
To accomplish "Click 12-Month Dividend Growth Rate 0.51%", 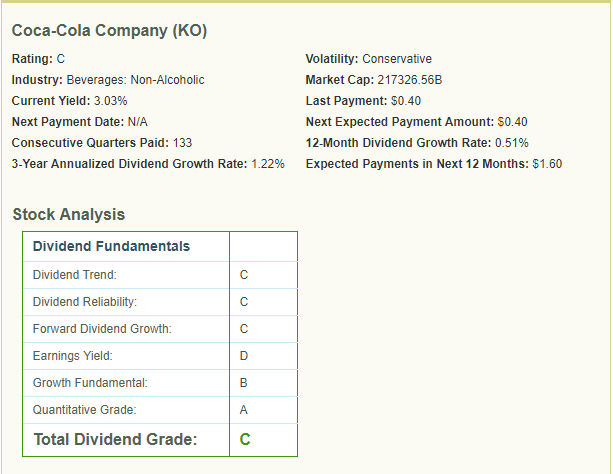I will coord(417,143).
